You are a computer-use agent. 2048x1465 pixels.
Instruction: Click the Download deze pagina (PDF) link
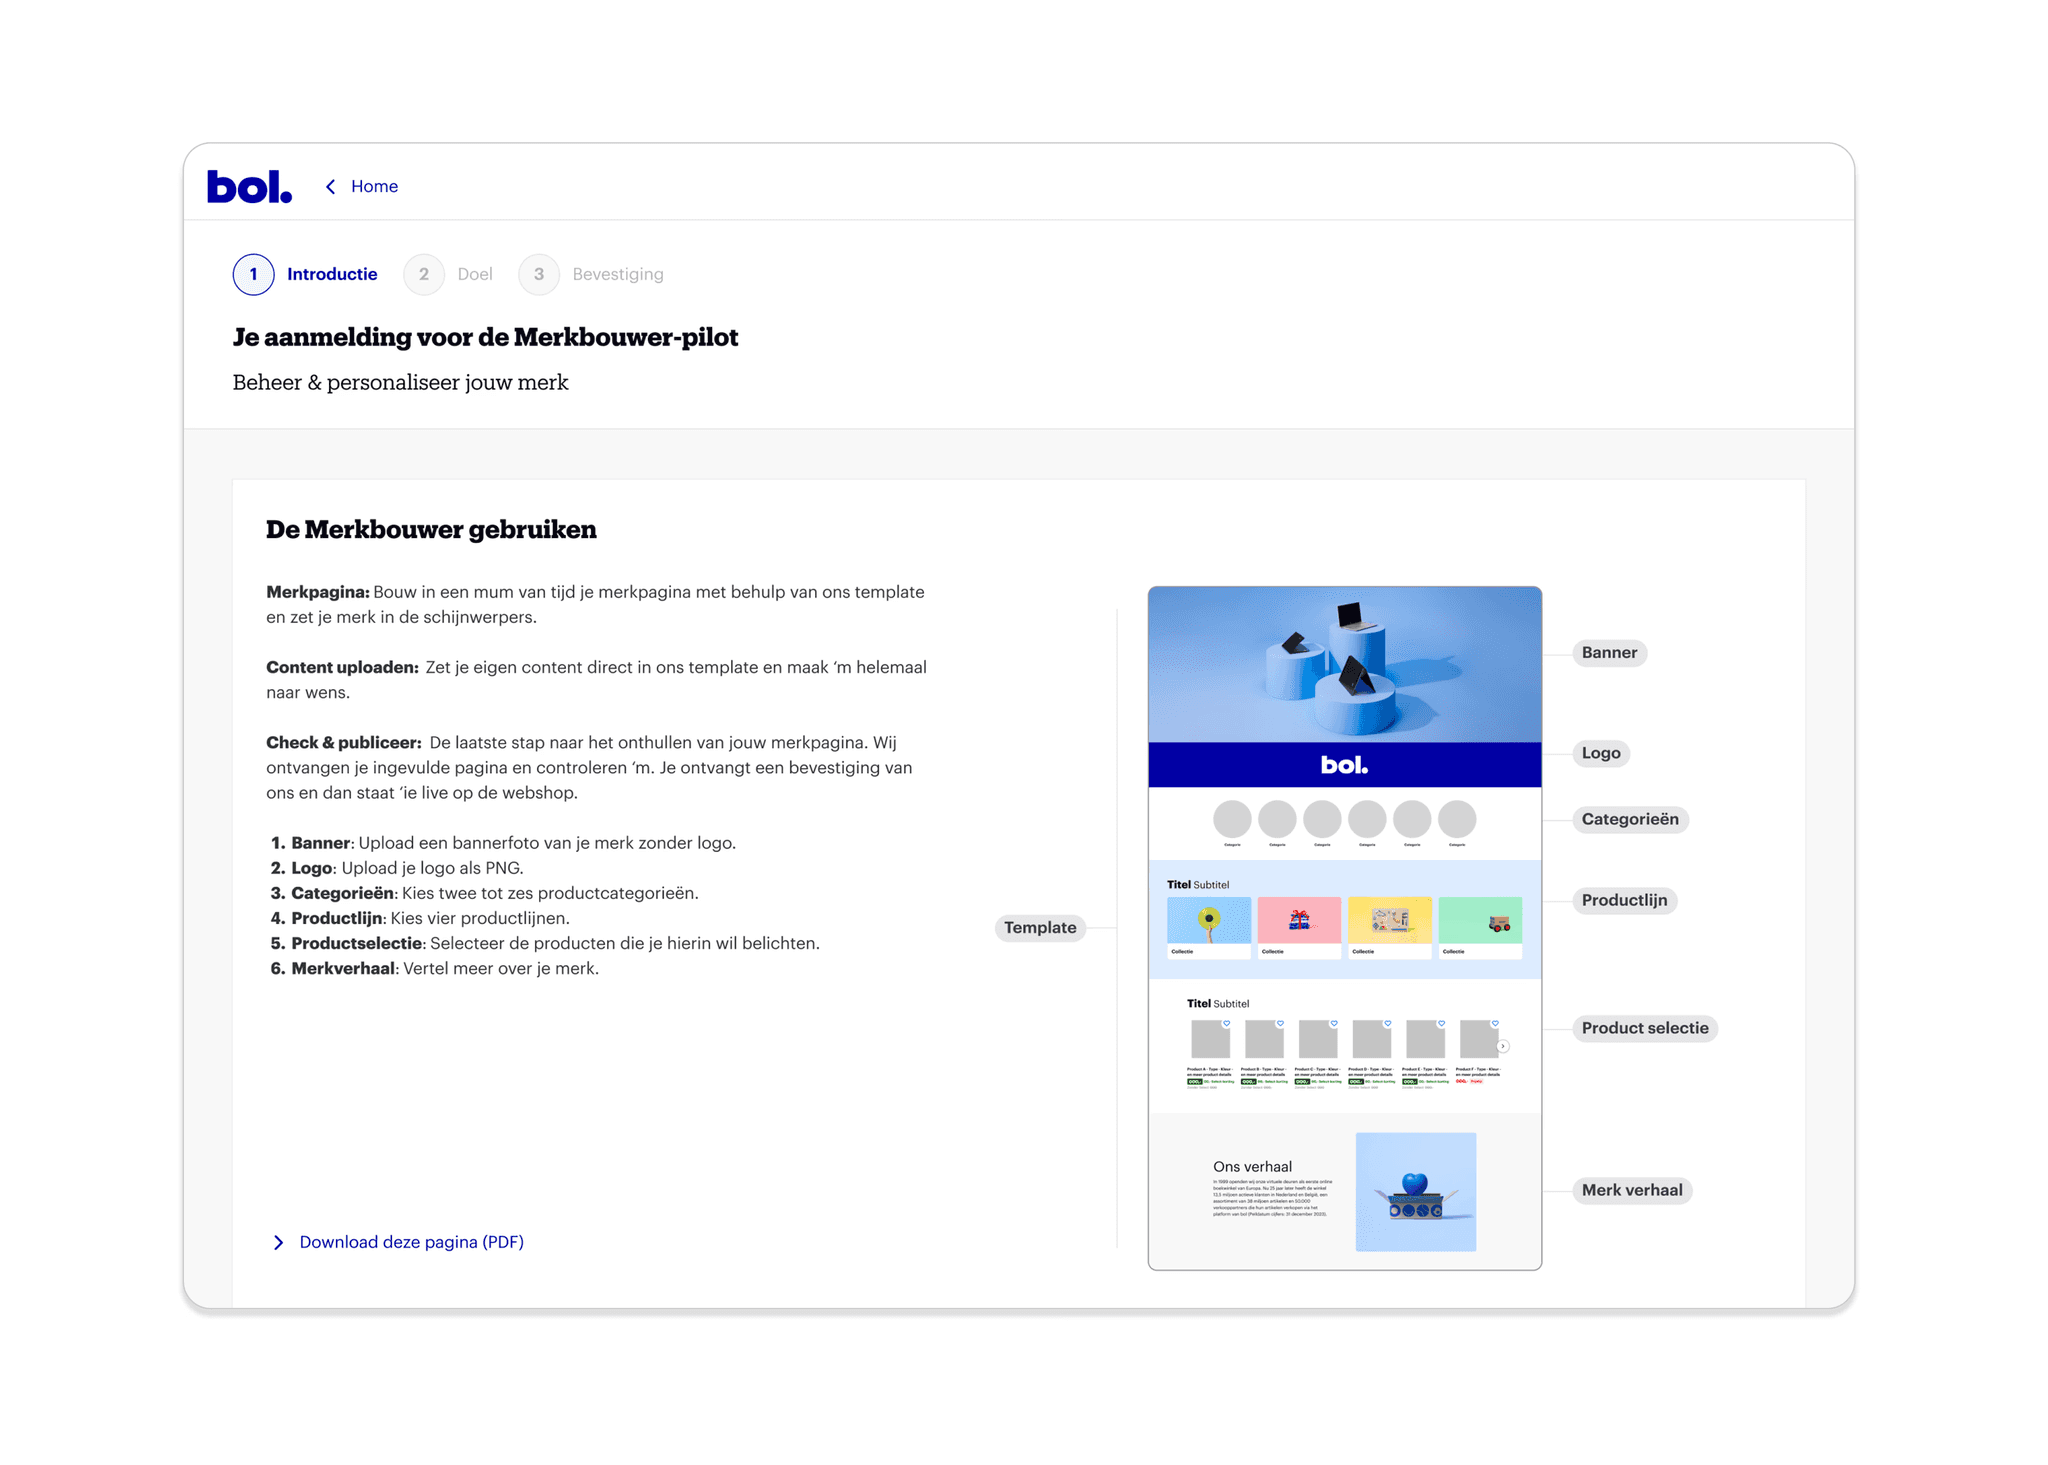coord(411,1242)
